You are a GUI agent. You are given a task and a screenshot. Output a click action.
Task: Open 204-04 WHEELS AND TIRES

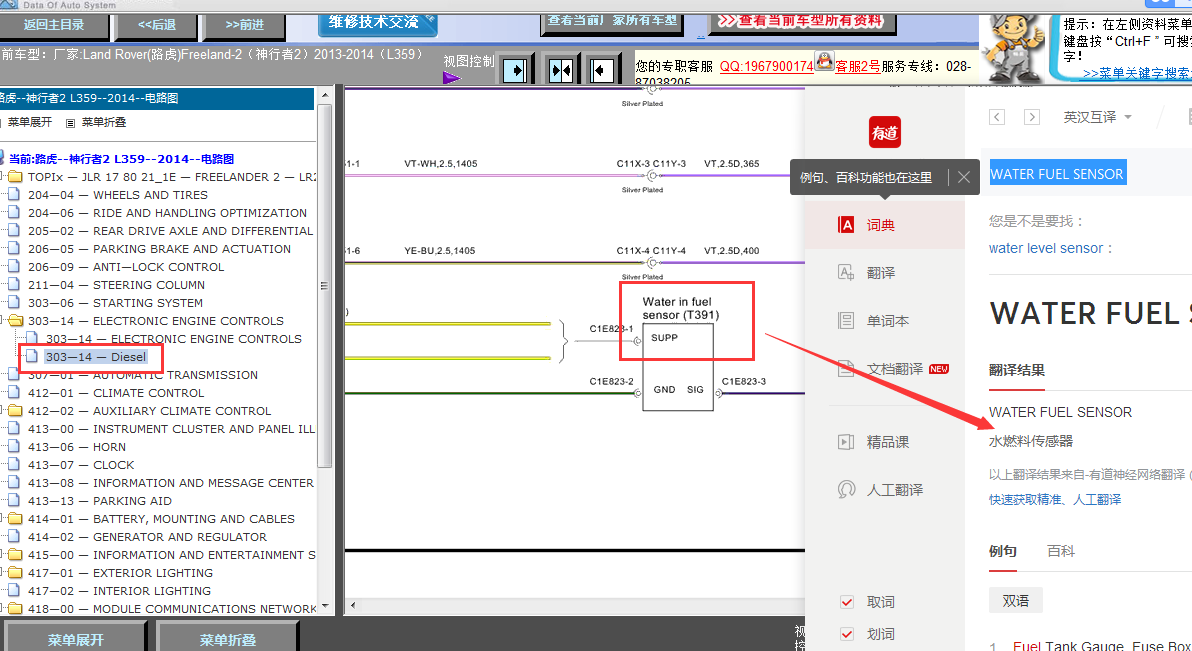(118, 195)
